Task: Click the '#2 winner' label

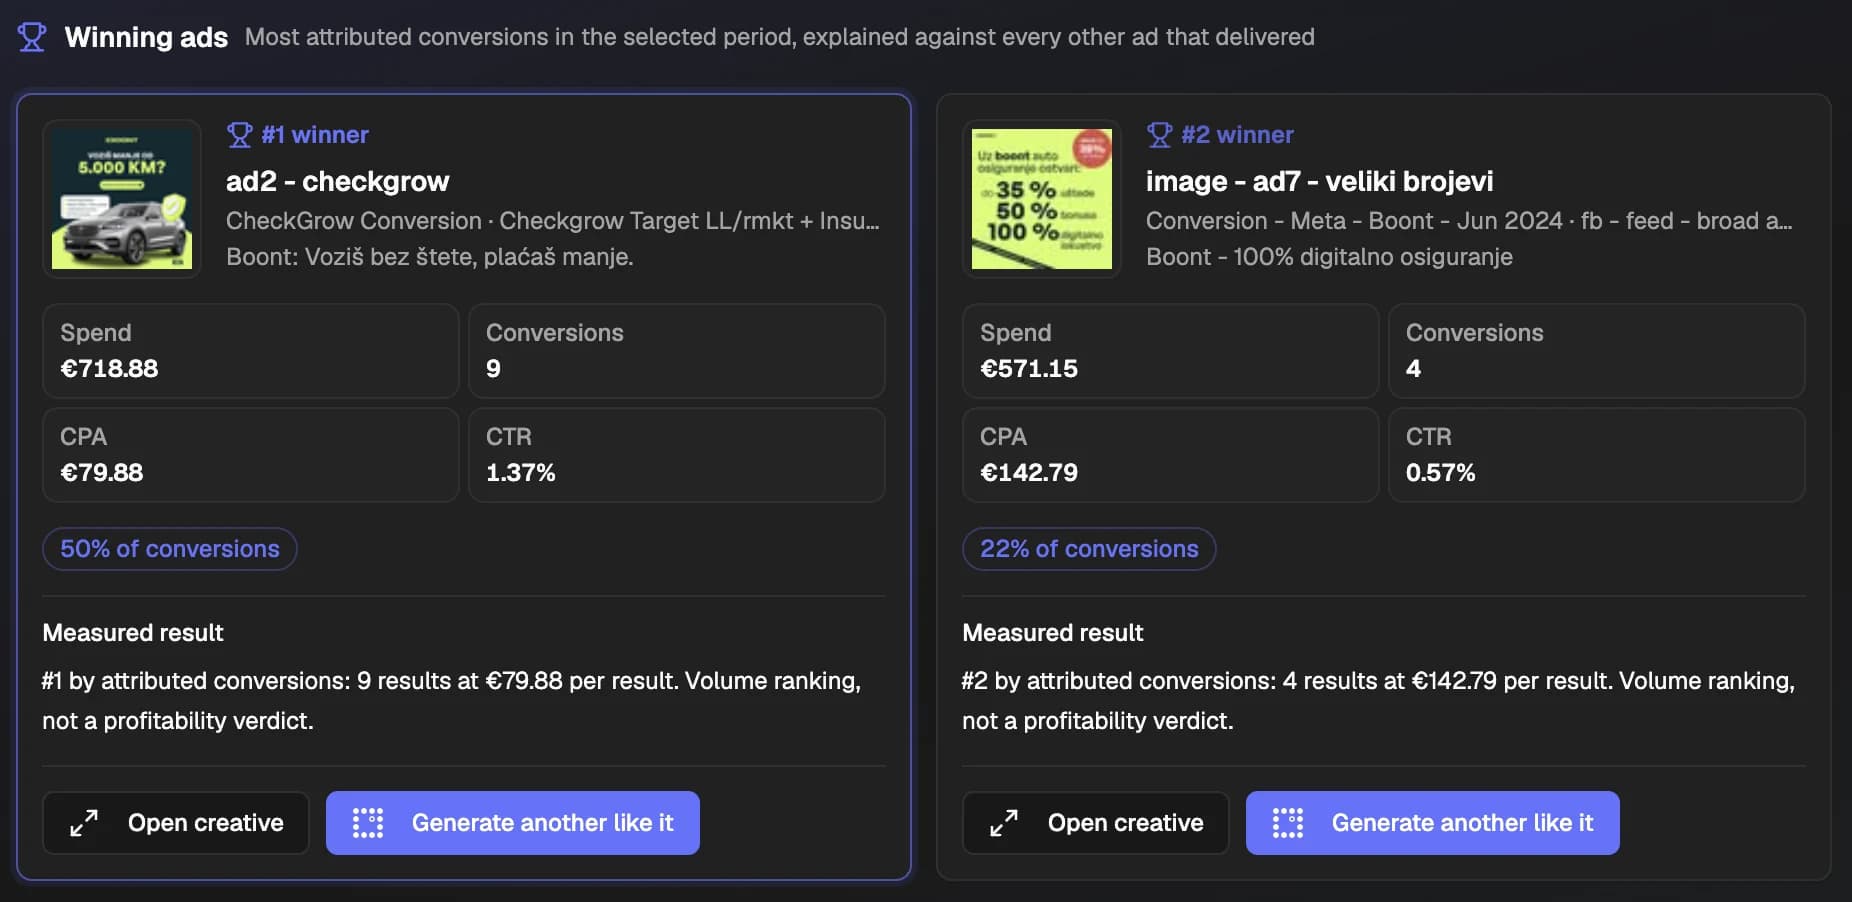Action: click(x=1238, y=135)
